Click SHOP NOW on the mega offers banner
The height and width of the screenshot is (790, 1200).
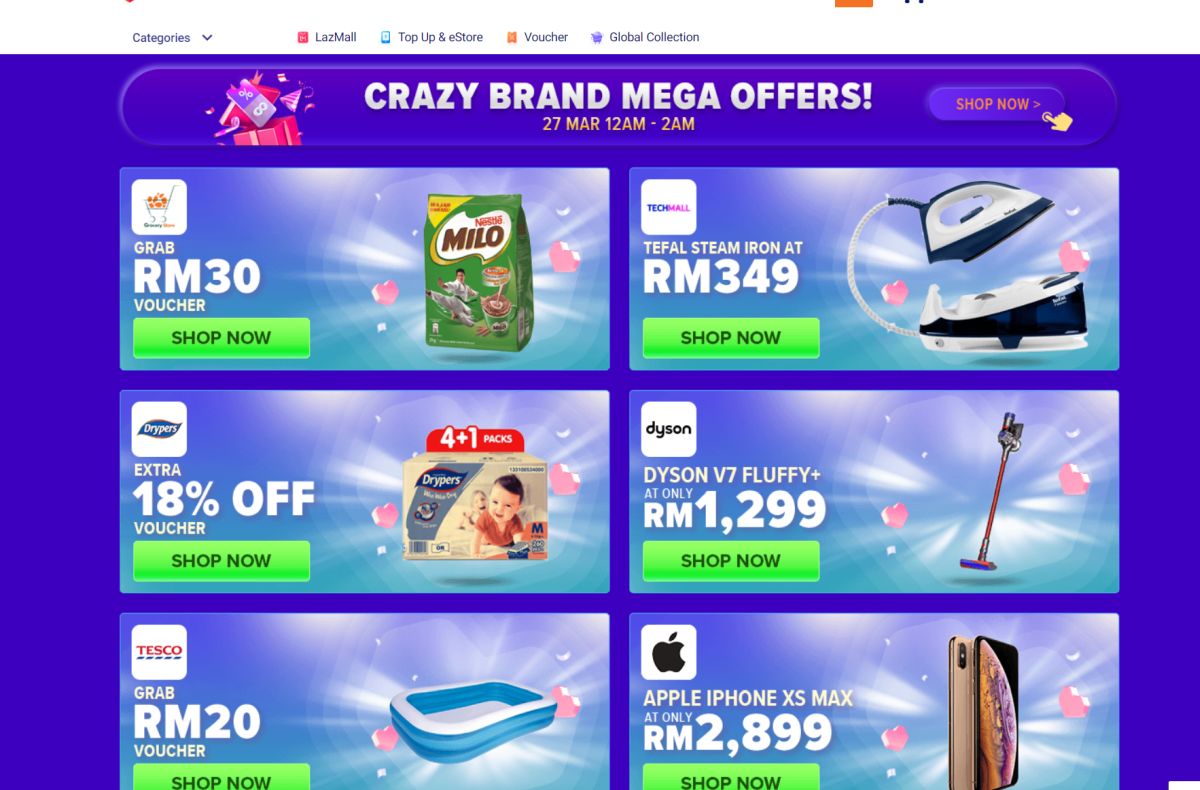pyautogui.click(x=997, y=104)
